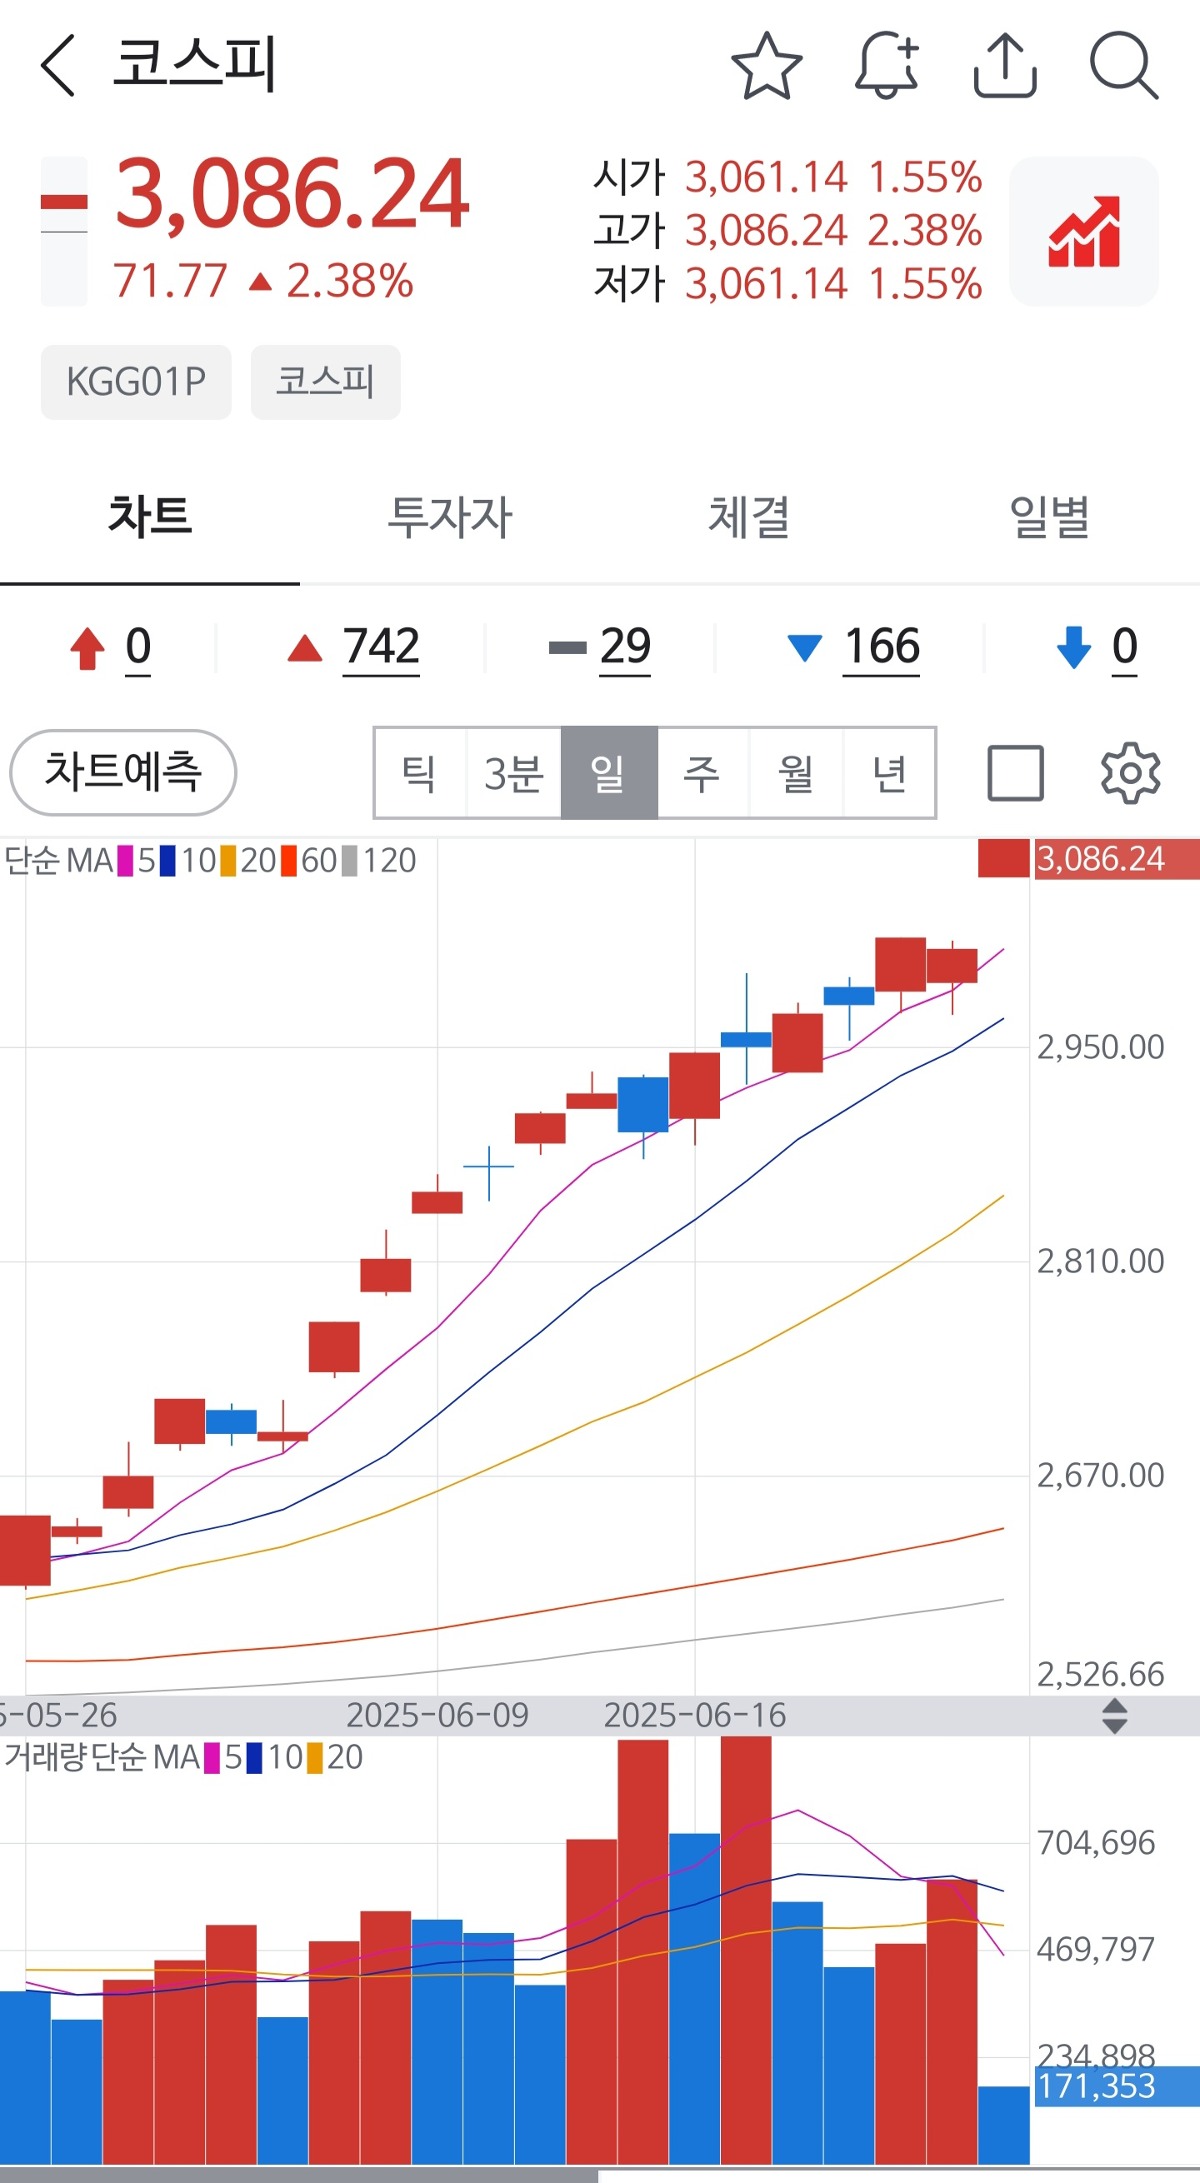Tap the red rising chart icon button
This screenshot has width=1200, height=2183.
[x=1084, y=232]
